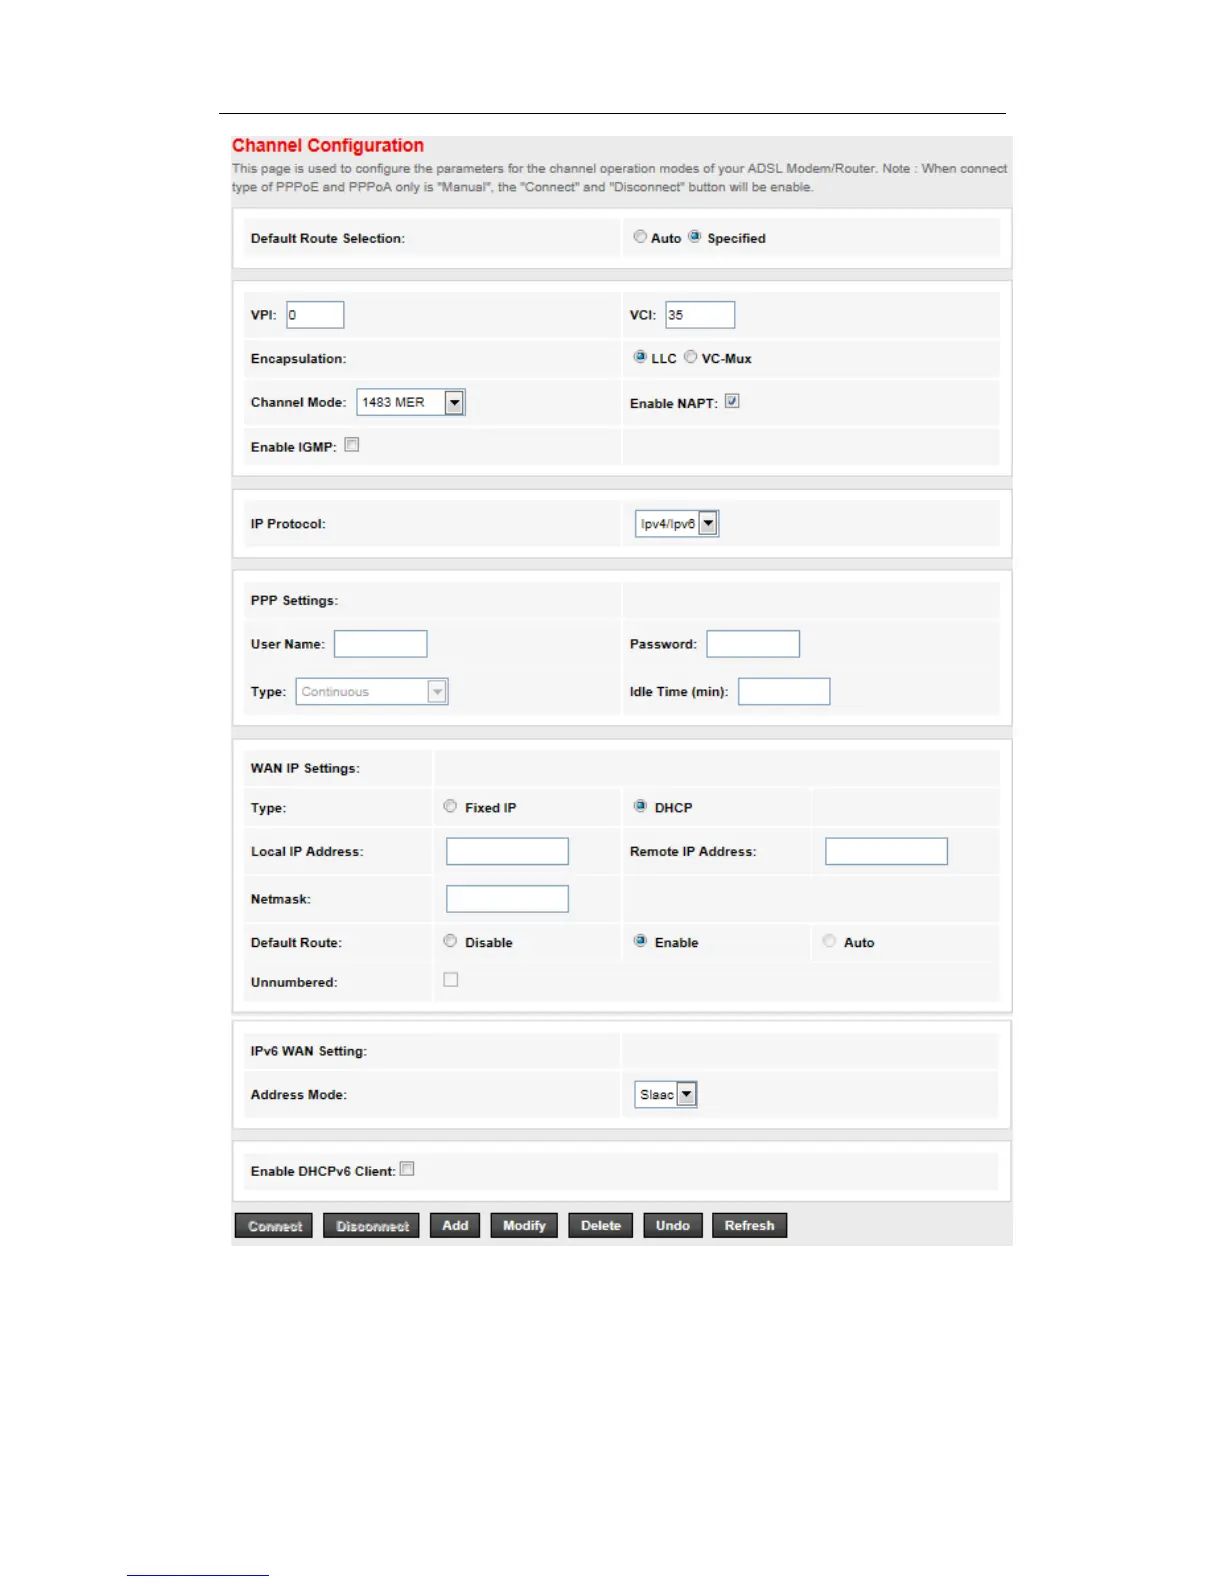Choose LLC encapsulation
Screen dimensions: 1224x1584
[640, 357]
